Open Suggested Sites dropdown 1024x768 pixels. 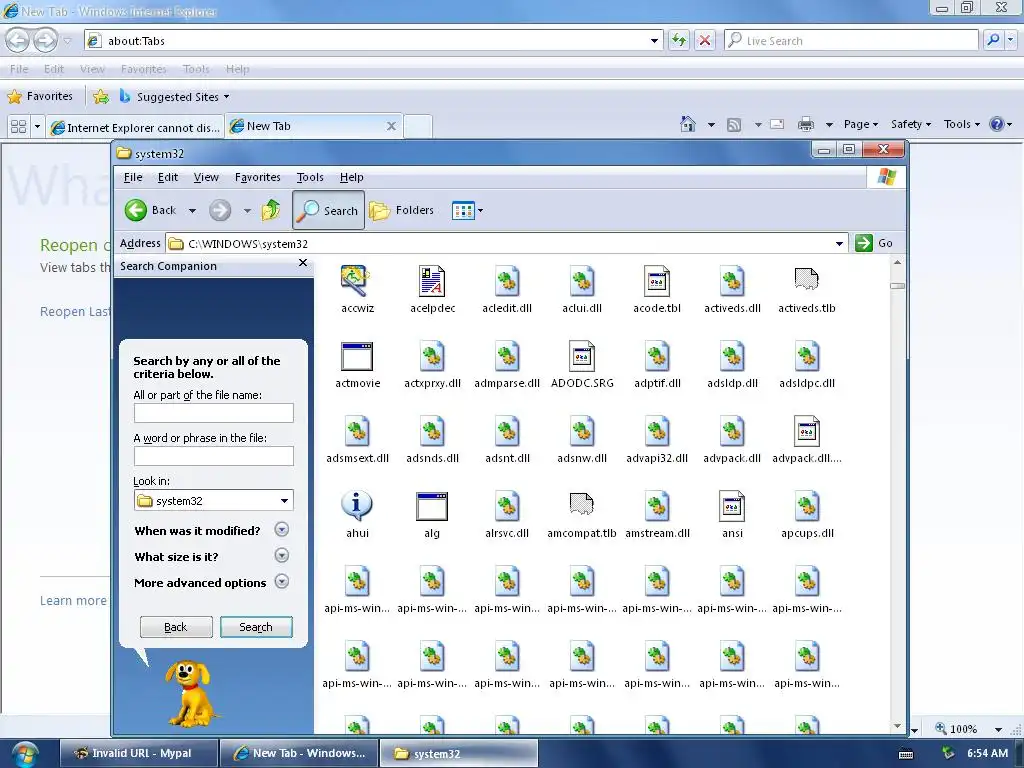227,97
